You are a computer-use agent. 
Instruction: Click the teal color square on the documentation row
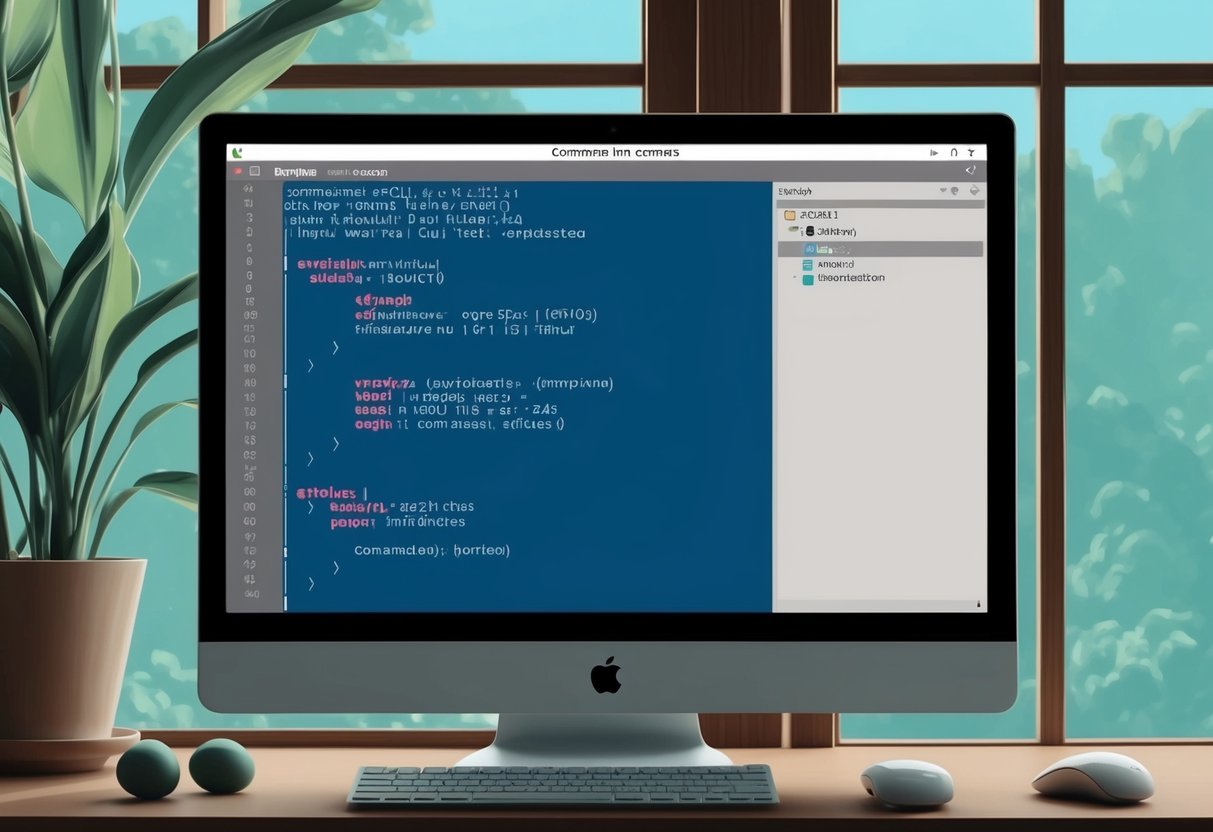point(808,277)
